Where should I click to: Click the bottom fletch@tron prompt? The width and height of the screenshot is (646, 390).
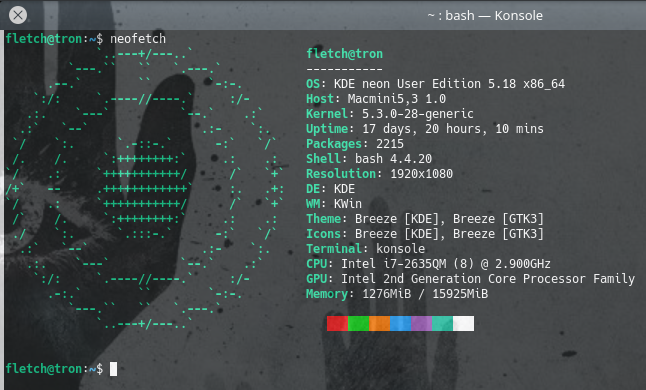[x=54, y=369]
